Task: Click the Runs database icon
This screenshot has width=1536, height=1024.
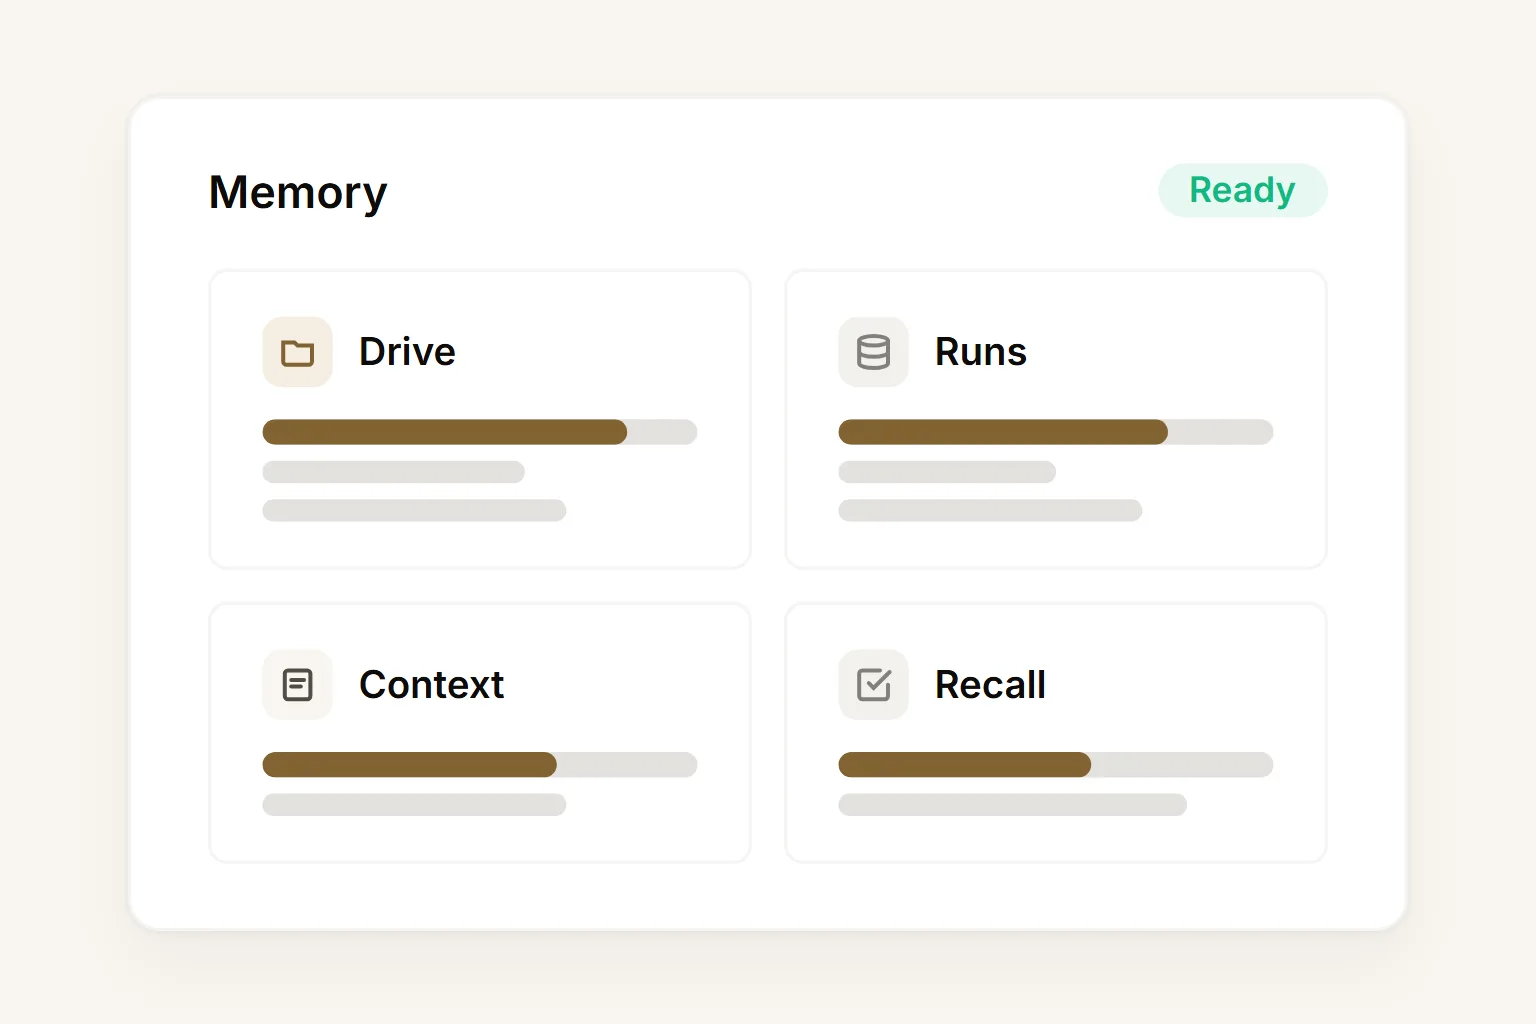Action: (x=873, y=352)
